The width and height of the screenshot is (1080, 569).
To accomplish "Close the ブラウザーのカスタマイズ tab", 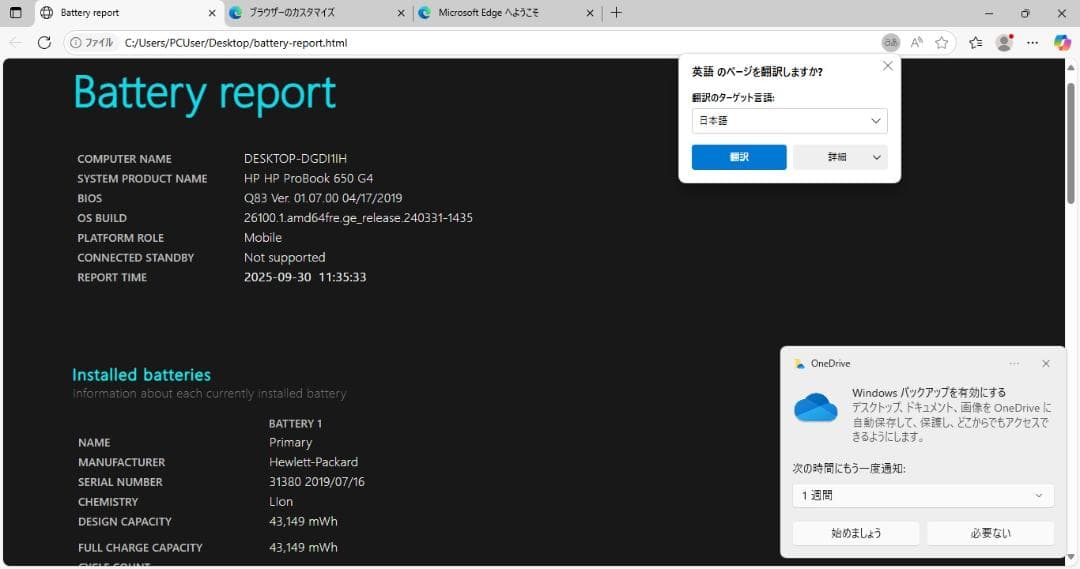I will pyautogui.click(x=402, y=13).
